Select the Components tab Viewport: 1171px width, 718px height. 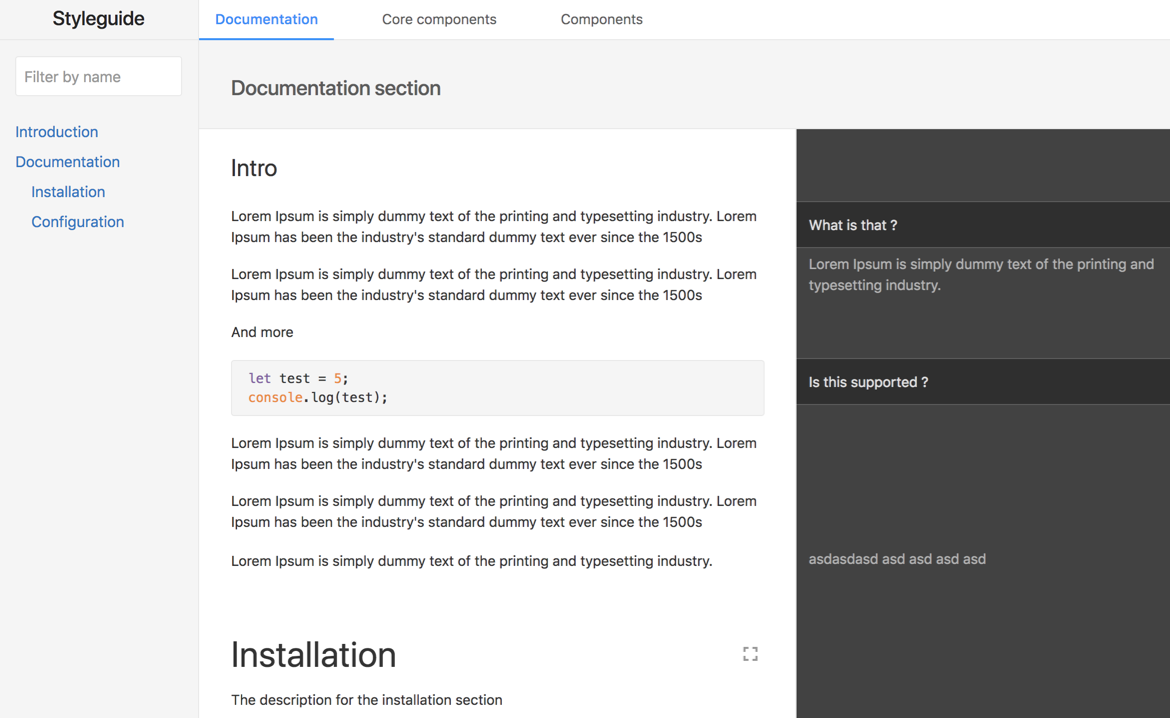601,19
